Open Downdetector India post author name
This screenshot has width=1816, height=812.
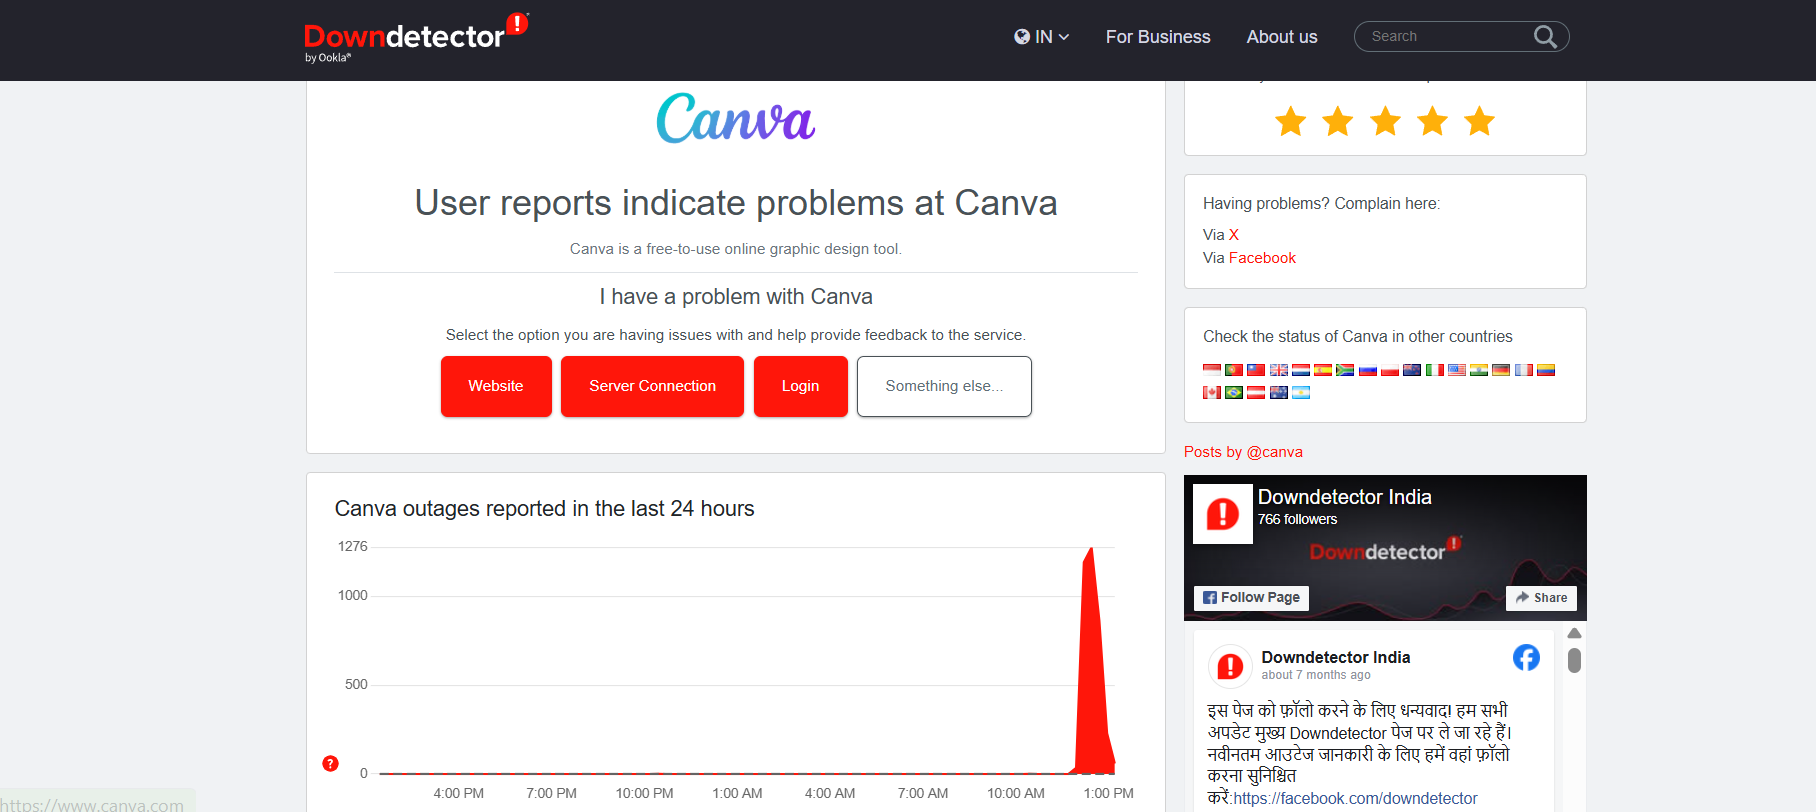pos(1335,657)
